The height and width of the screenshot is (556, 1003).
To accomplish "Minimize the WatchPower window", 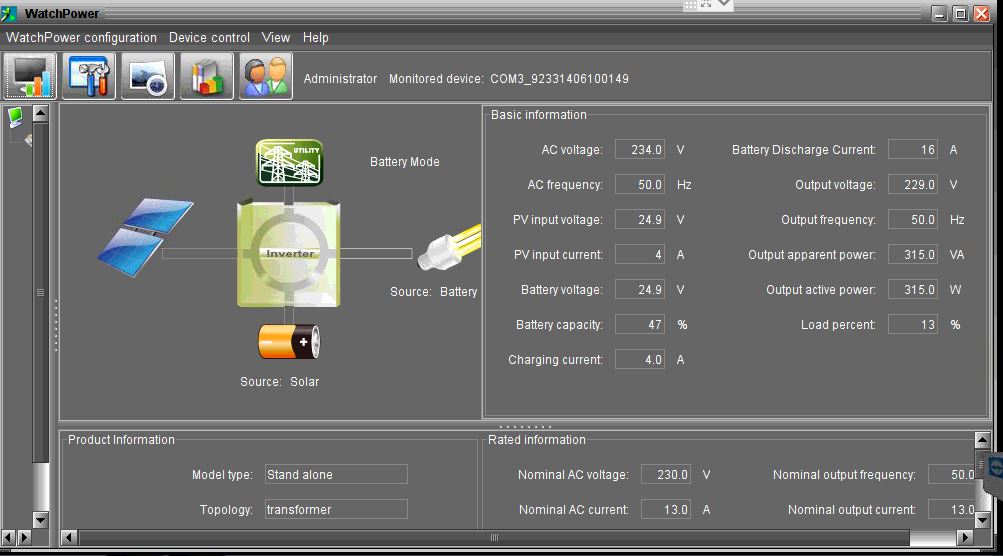I will tap(939, 13).
